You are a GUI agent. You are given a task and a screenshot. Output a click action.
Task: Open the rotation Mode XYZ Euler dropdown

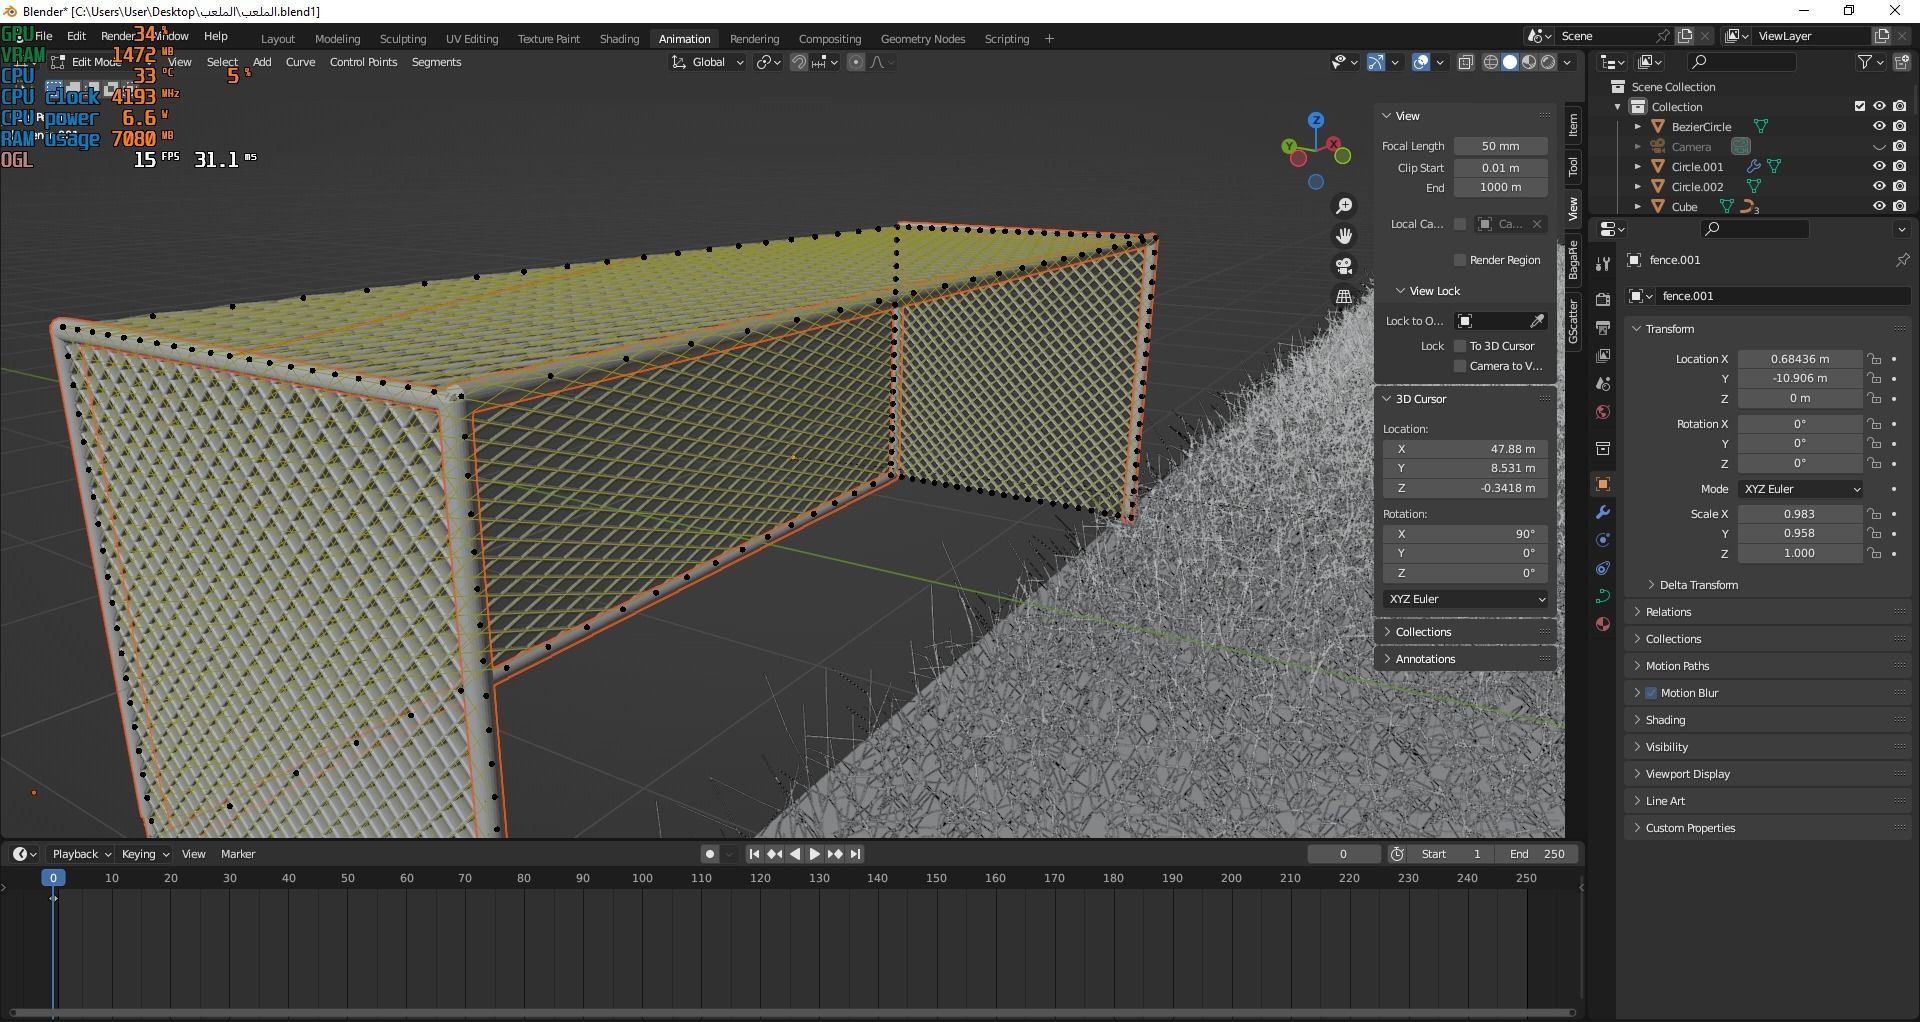pyautogui.click(x=1800, y=489)
